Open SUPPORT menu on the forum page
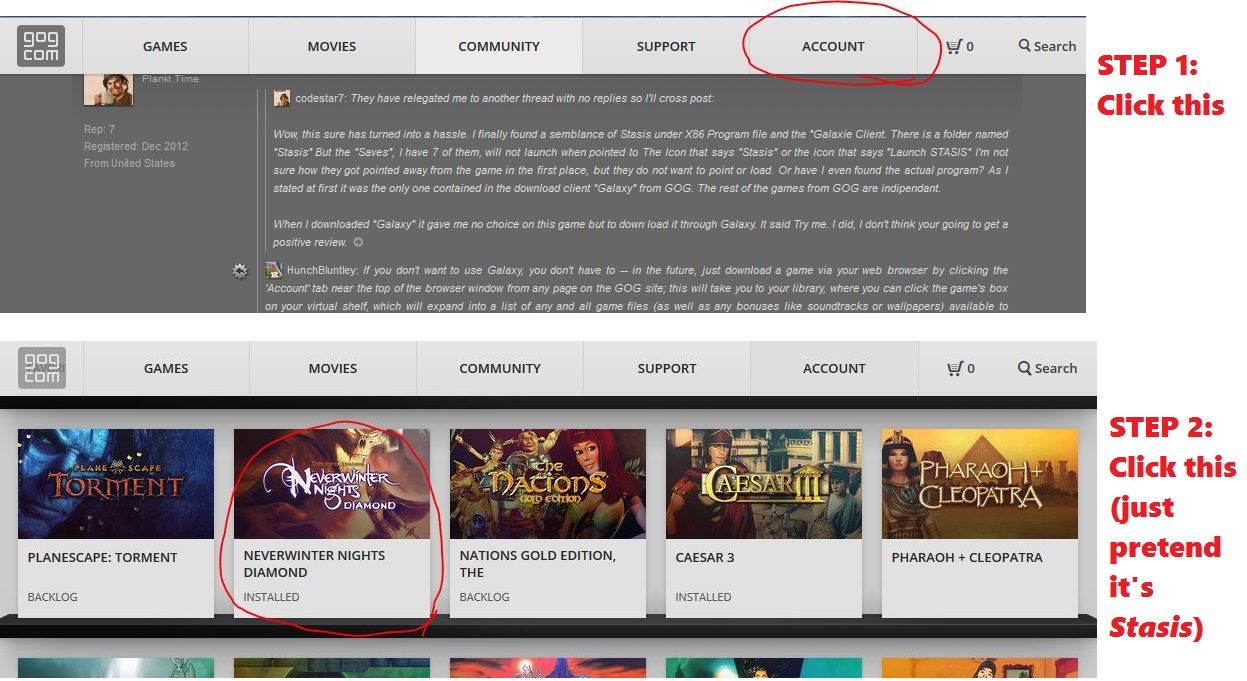The image size is (1247, 681). pyautogui.click(x=666, y=46)
